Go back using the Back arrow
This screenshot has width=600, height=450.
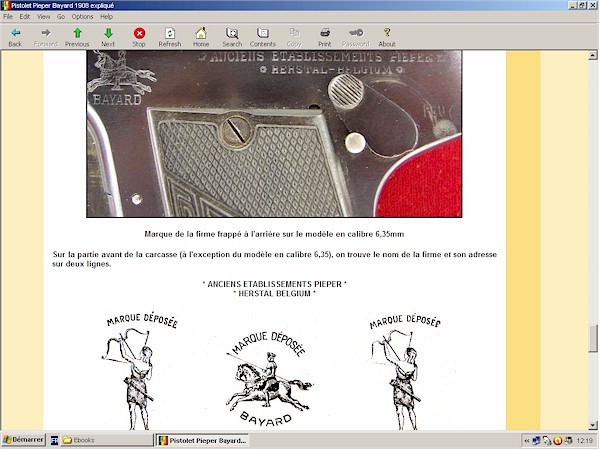15,37
